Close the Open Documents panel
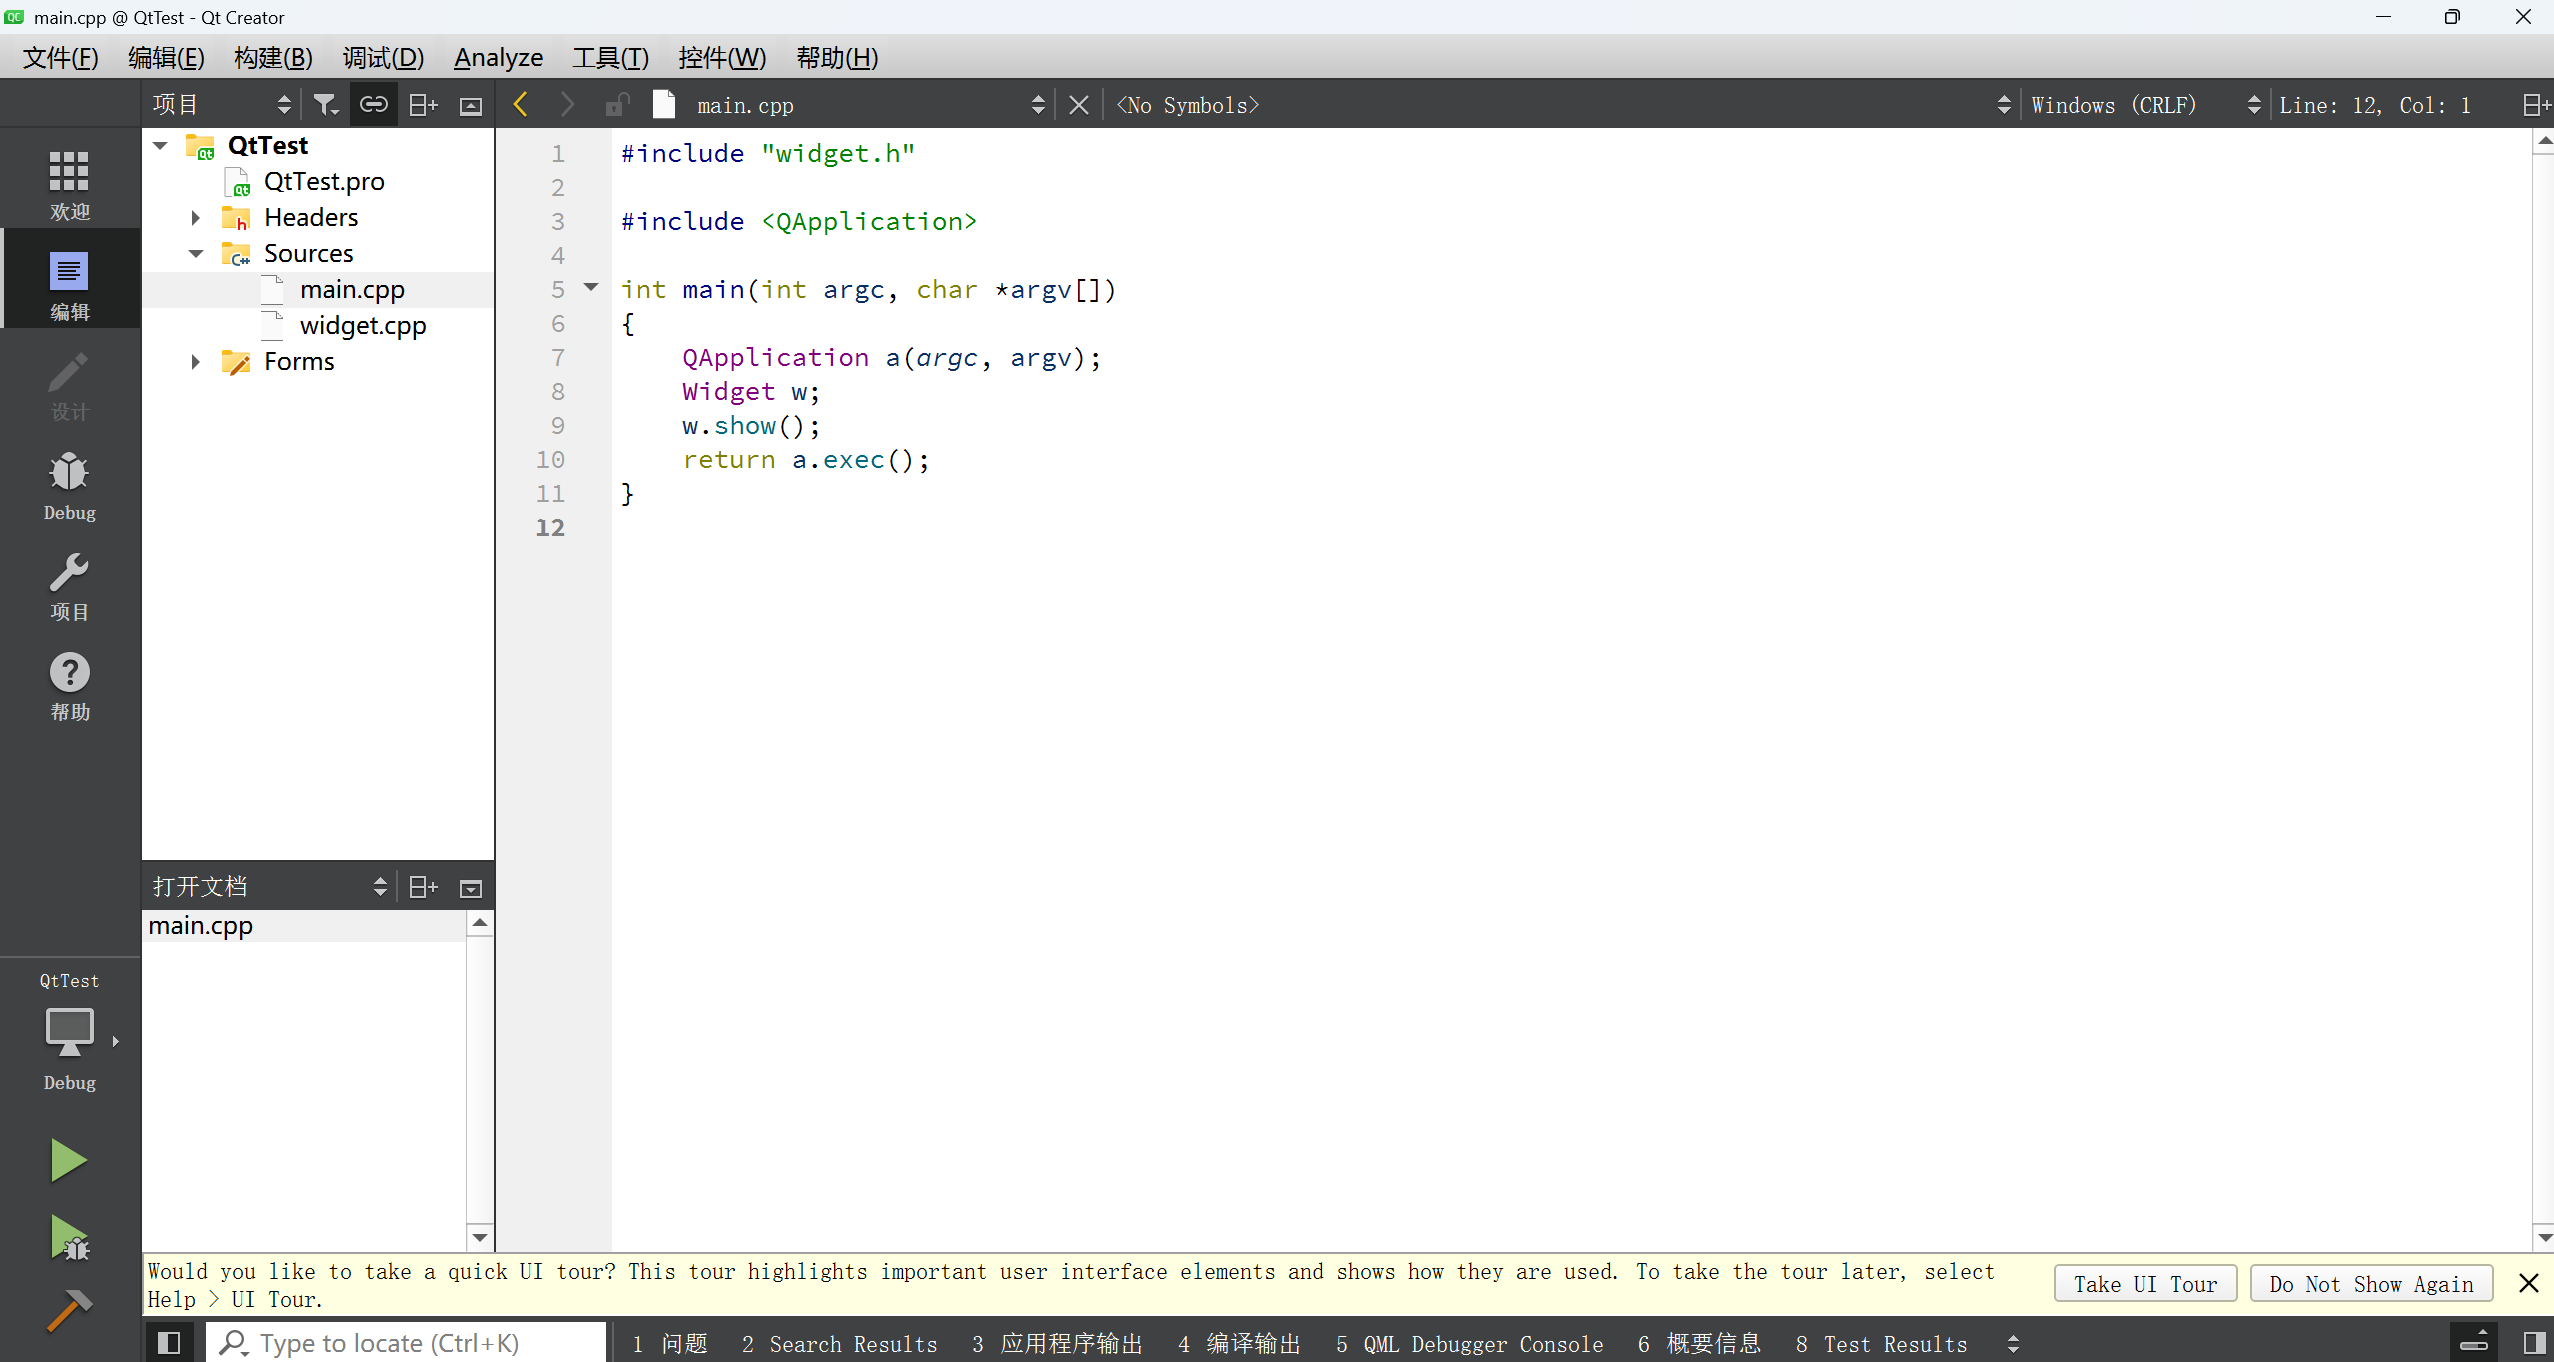Viewport: 2554px width, 1362px height. coord(471,887)
